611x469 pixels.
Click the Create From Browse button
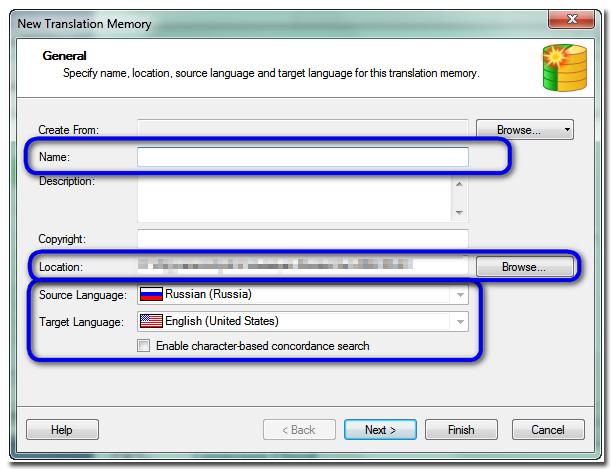tap(518, 130)
